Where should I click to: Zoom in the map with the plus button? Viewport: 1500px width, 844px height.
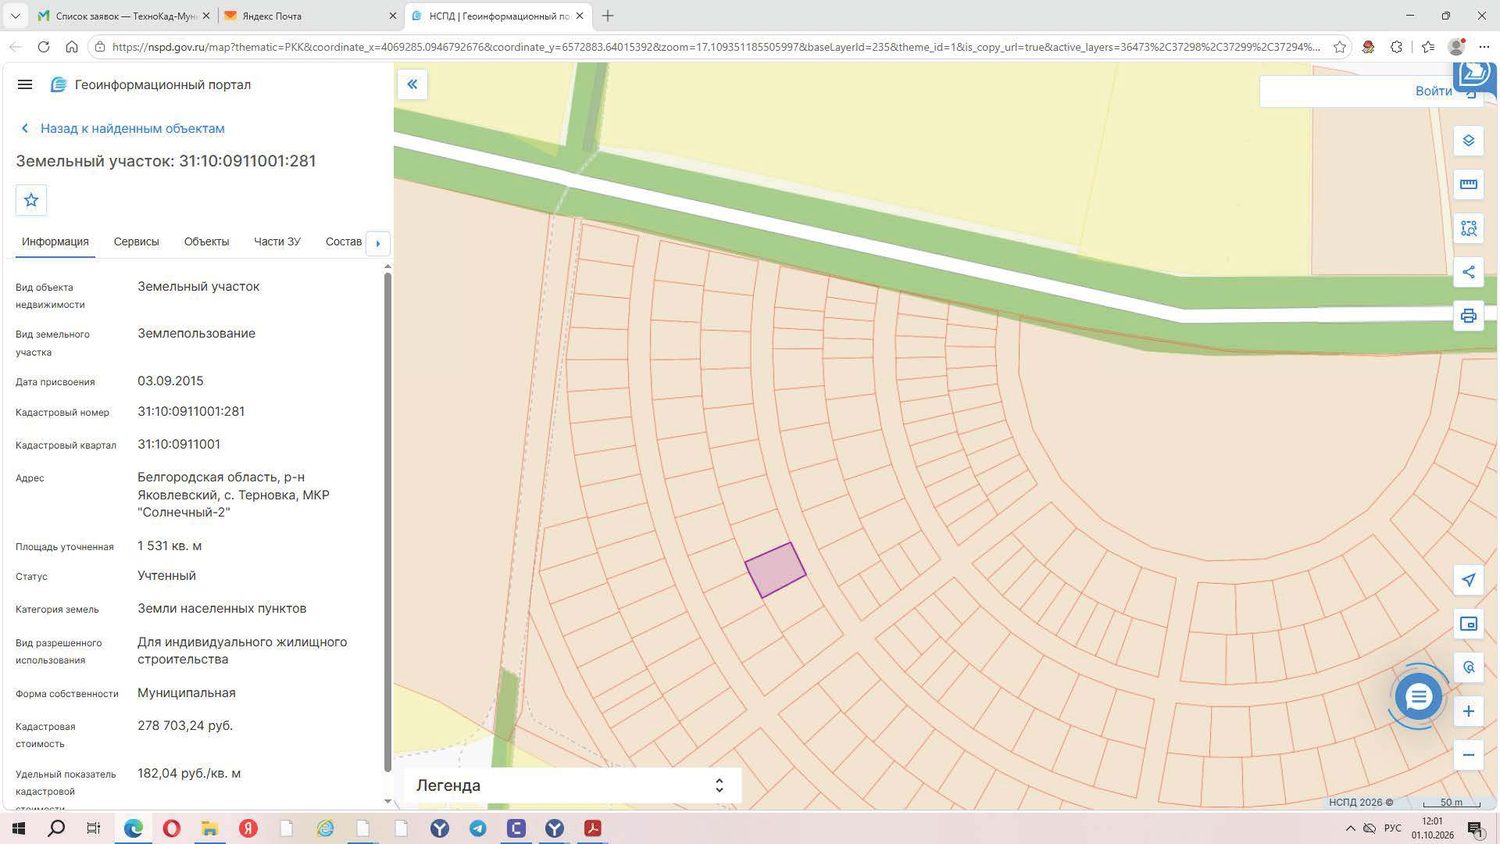point(1468,711)
